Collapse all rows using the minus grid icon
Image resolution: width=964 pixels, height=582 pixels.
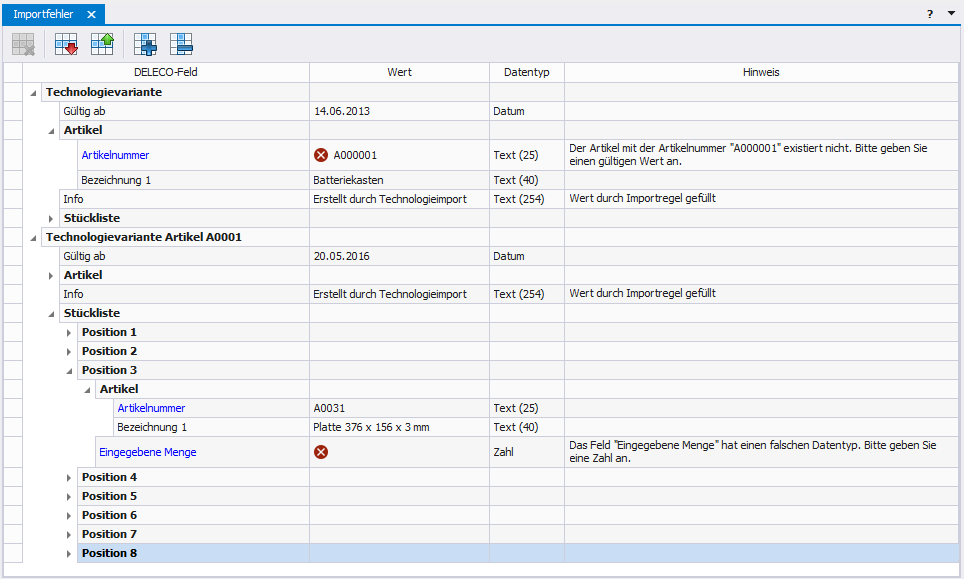[181, 43]
